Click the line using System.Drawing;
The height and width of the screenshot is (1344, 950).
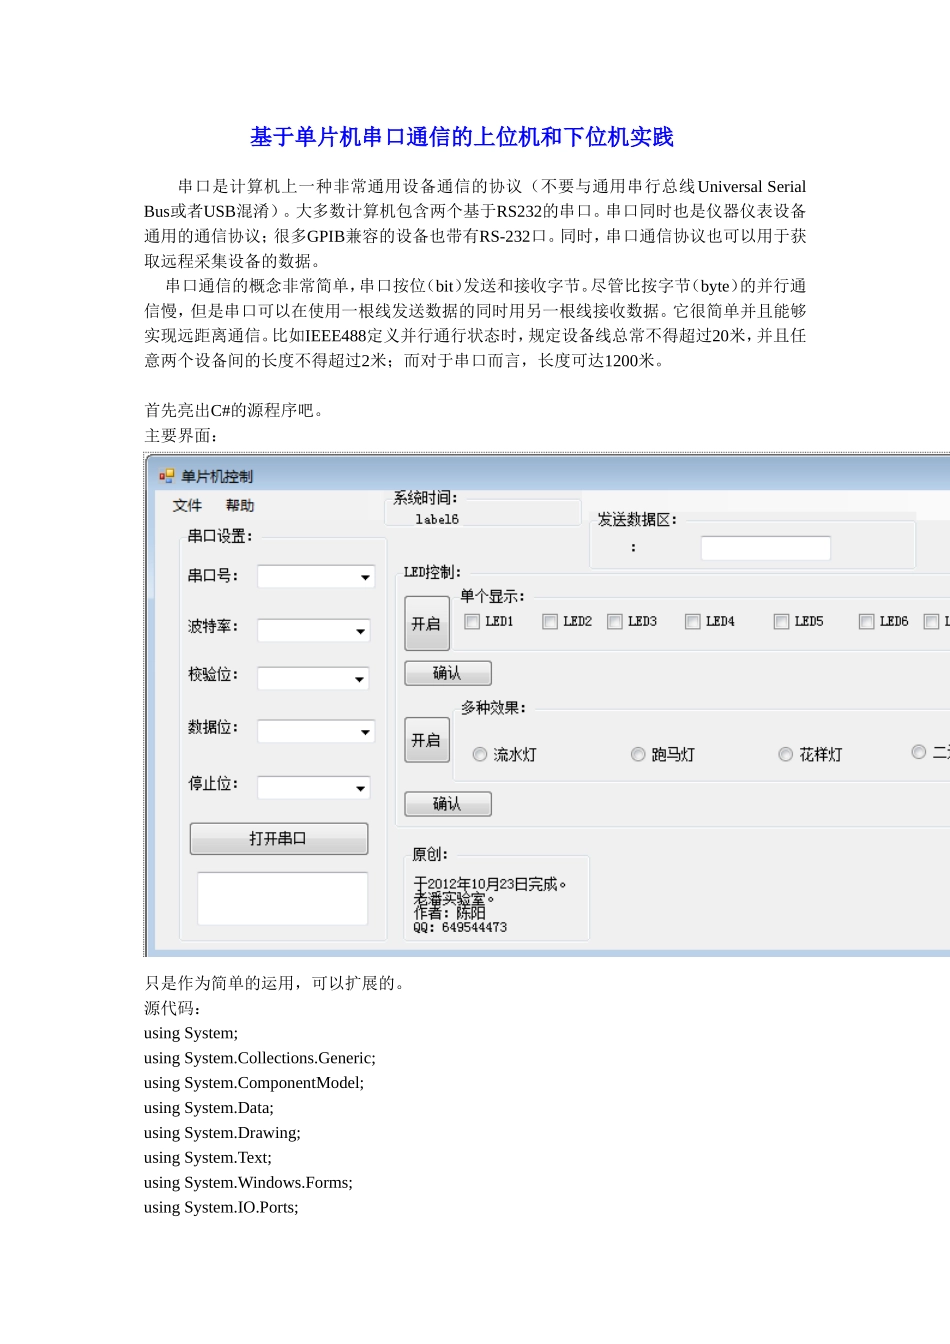point(222,1133)
